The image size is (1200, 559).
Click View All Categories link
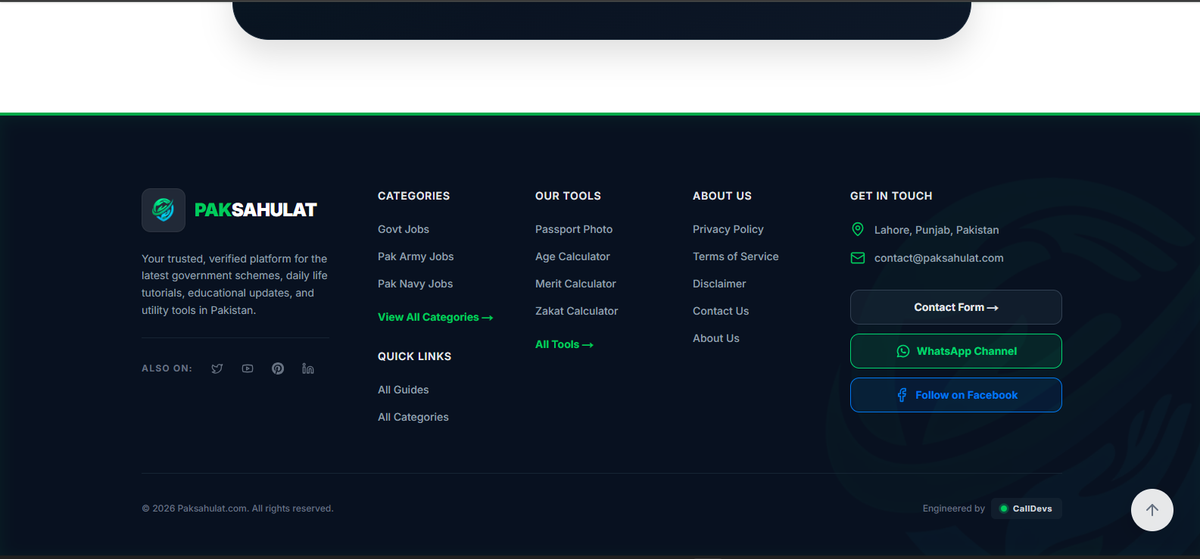coord(435,317)
